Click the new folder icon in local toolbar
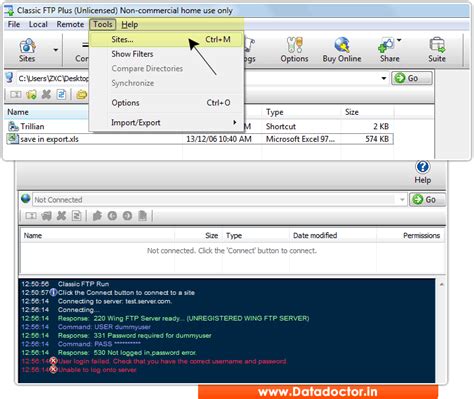Screen dimensions: 474x399 coord(31,95)
